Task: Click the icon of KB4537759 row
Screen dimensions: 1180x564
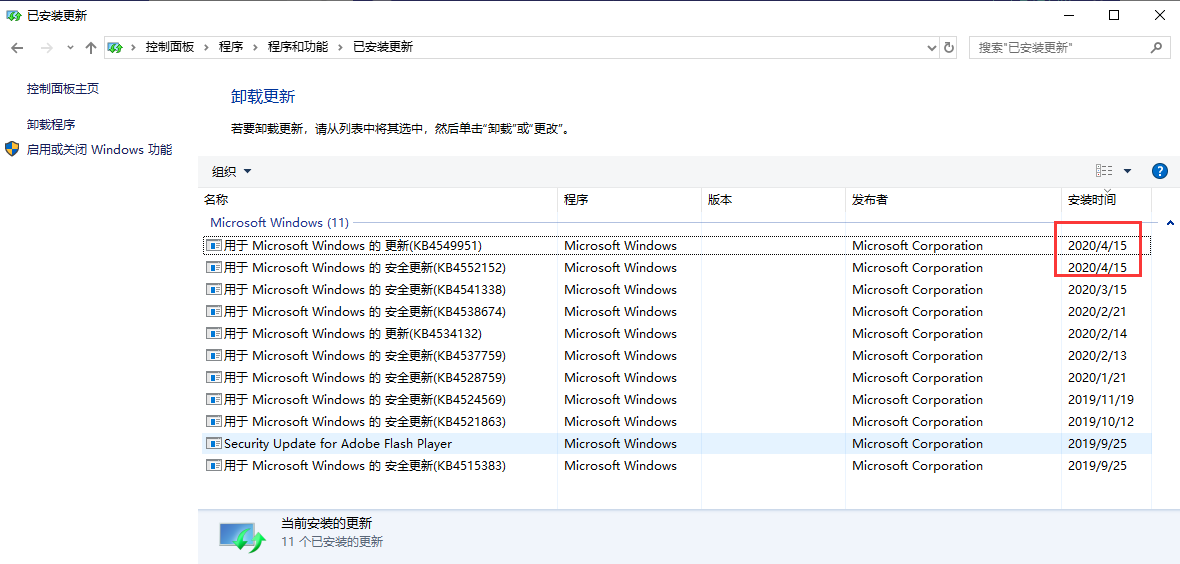Action: click(214, 355)
